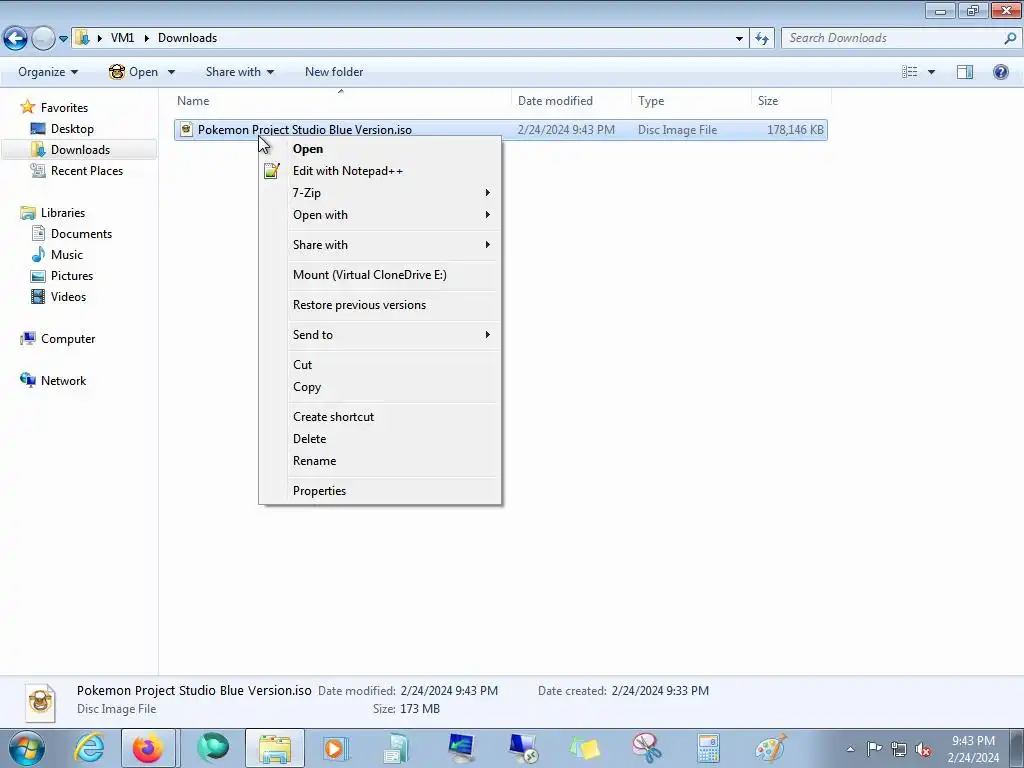
Task: Open the recent pages dropdown arrow
Action: (x=63, y=39)
